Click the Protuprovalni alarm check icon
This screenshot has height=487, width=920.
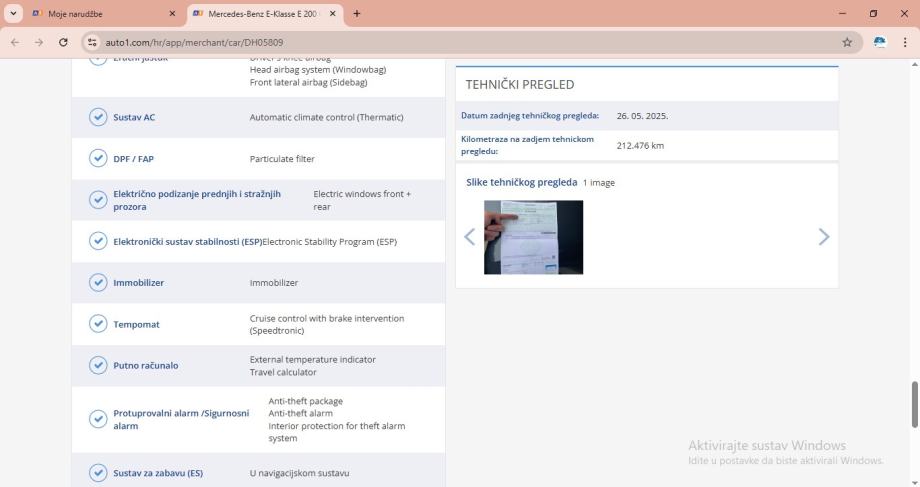pyautogui.click(x=98, y=419)
